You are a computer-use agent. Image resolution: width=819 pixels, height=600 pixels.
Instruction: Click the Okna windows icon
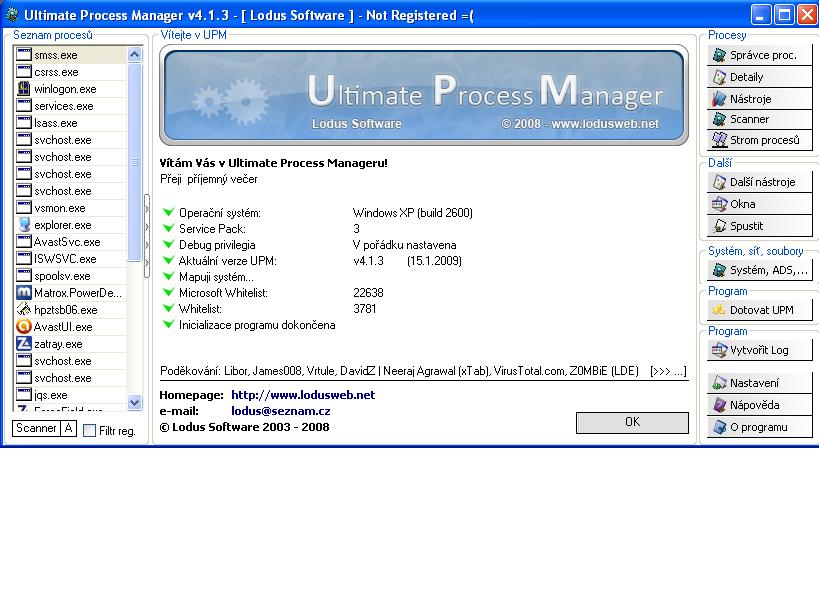[719, 204]
